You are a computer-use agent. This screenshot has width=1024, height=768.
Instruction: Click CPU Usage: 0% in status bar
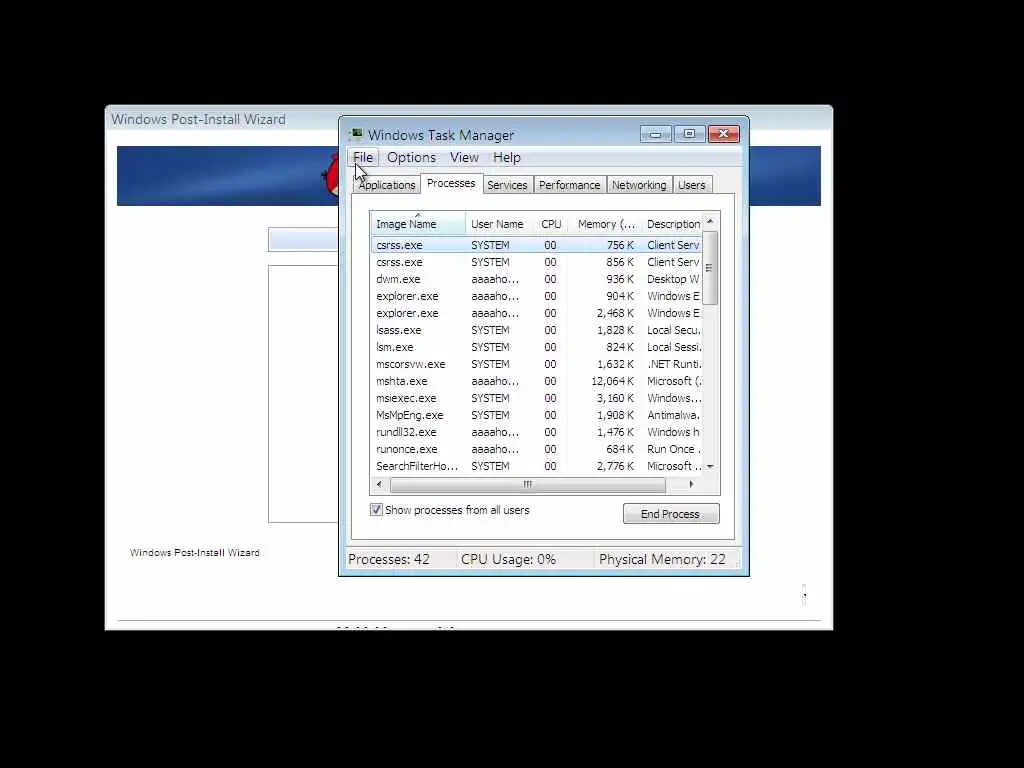click(508, 560)
